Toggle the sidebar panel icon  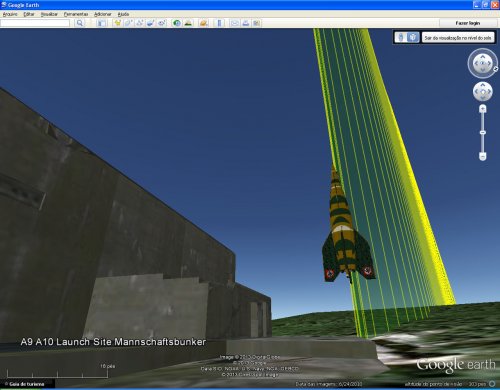click(x=102, y=23)
